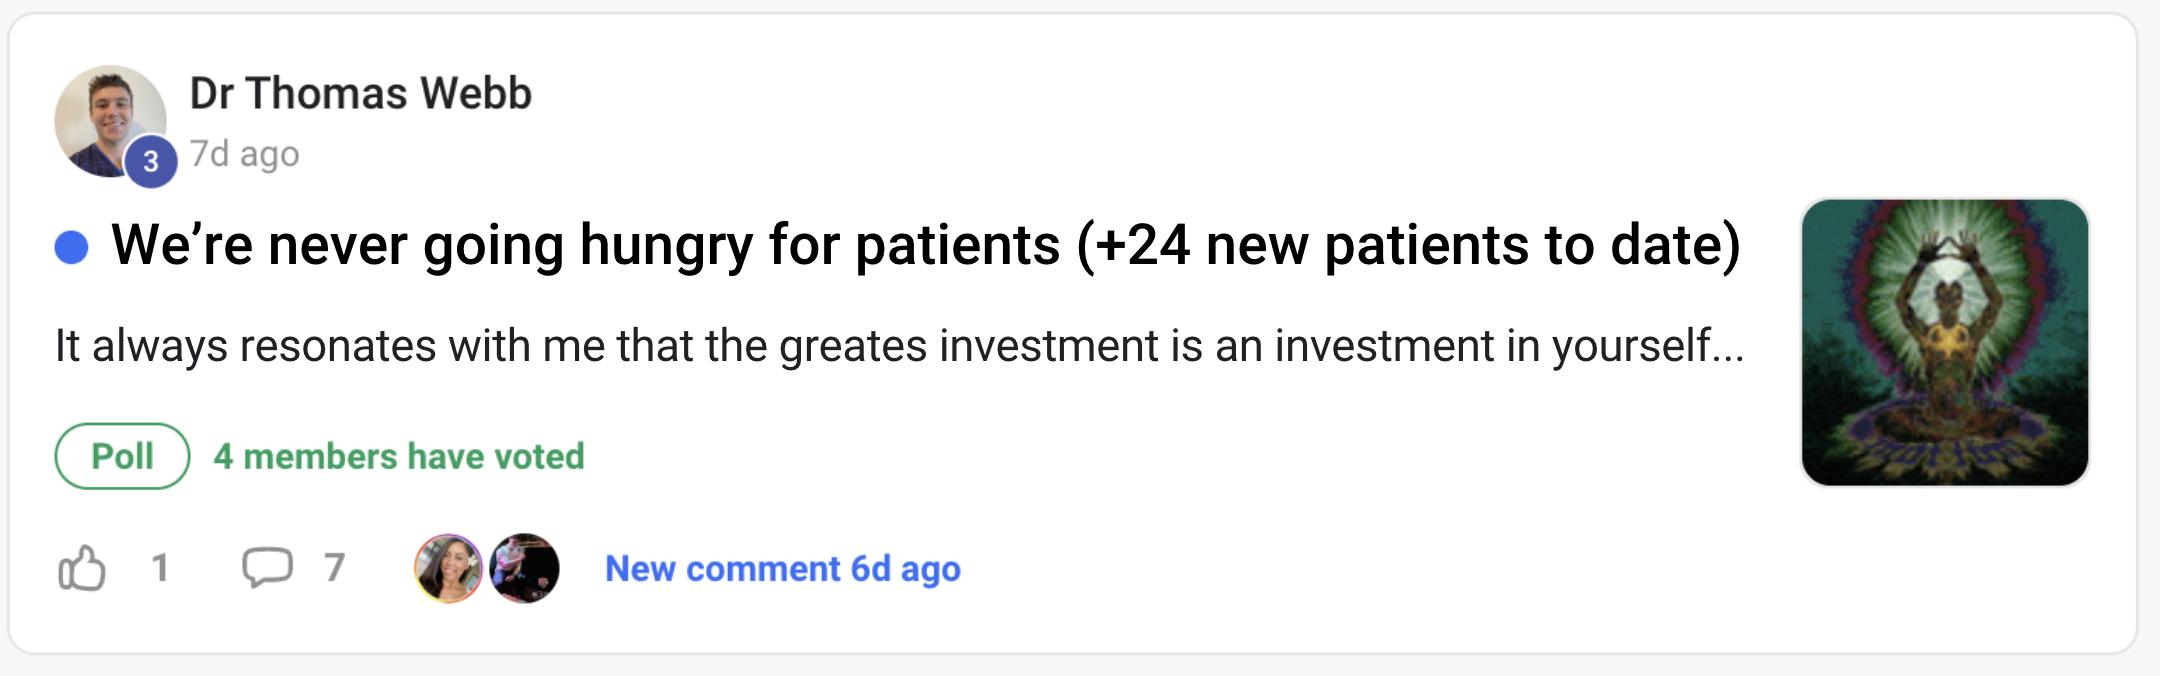Viewport: 2160px width, 676px height.
Task: Click the first commenter's avatar
Action: point(448,568)
